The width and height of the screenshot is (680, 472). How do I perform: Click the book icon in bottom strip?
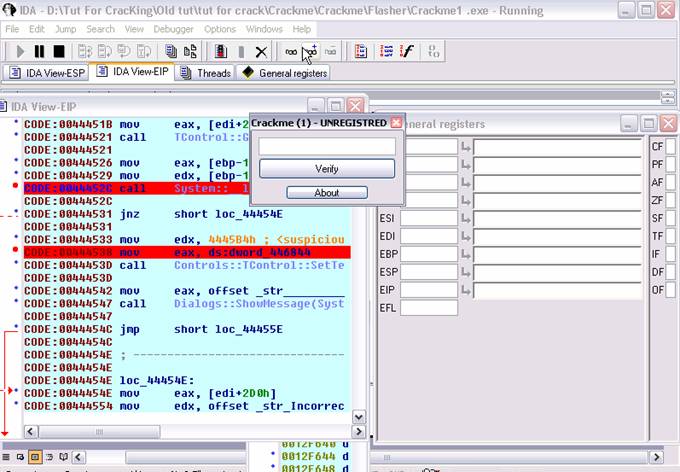(63, 457)
